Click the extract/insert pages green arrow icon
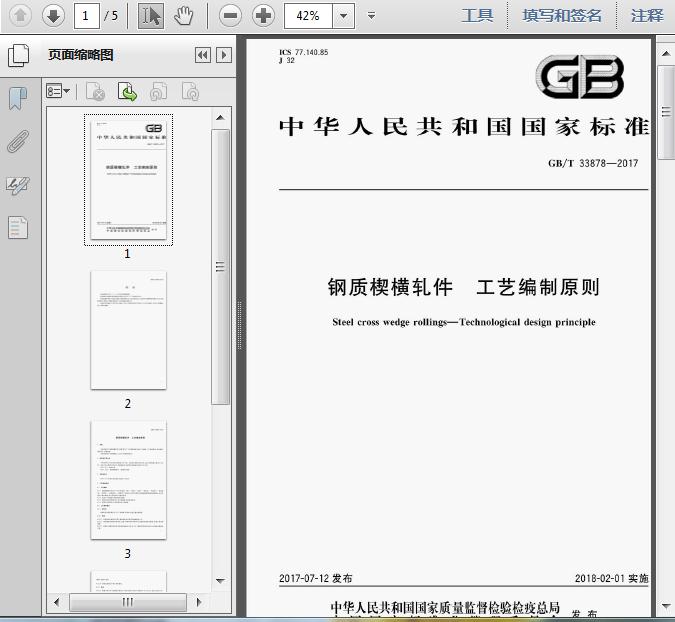The height and width of the screenshot is (622, 675). pyautogui.click(x=127, y=91)
